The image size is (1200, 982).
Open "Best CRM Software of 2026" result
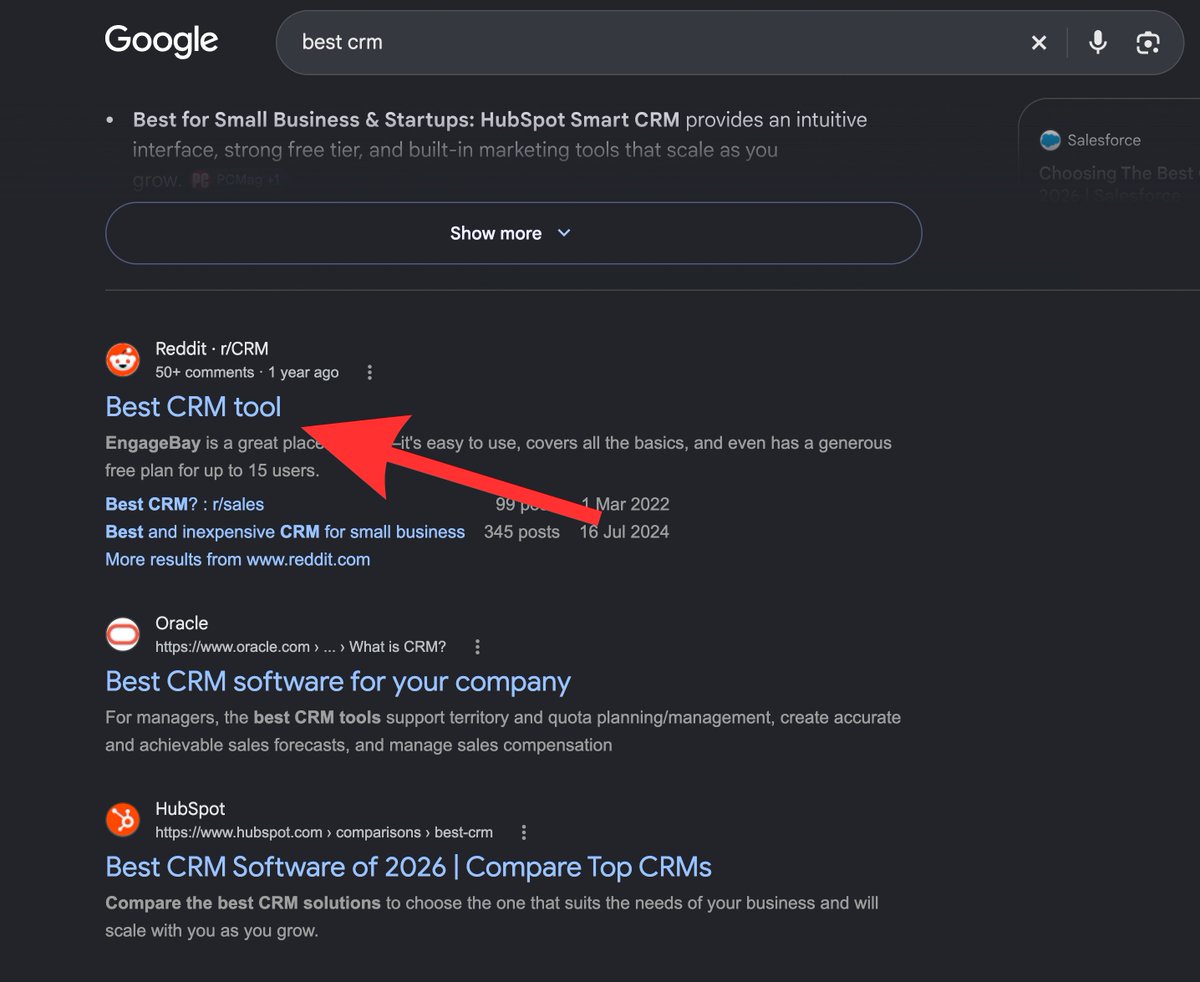tap(409, 867)
